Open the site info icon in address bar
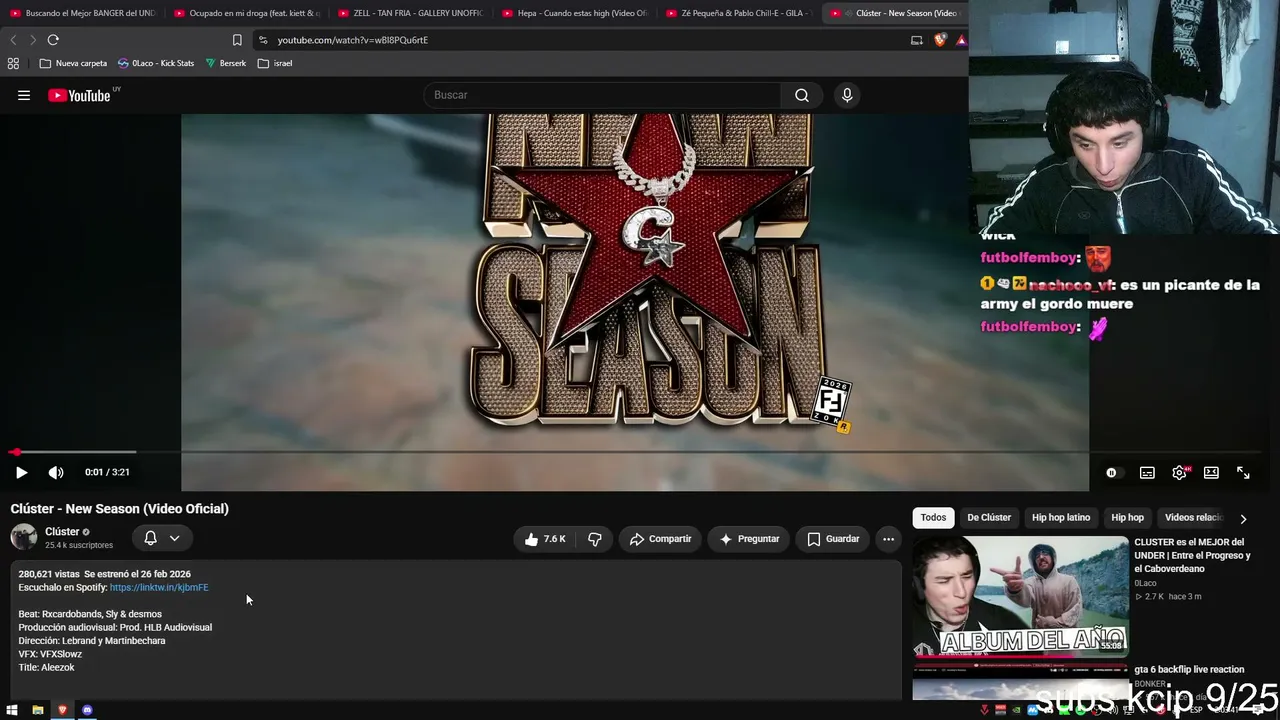 click(x=262, y=40)
